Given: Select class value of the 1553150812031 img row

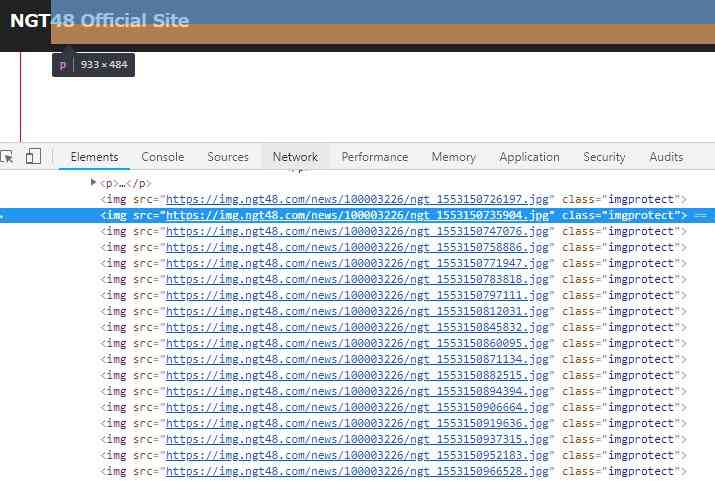Looking at the screenshot, I should pyautogui.click(x=641, y=311).
